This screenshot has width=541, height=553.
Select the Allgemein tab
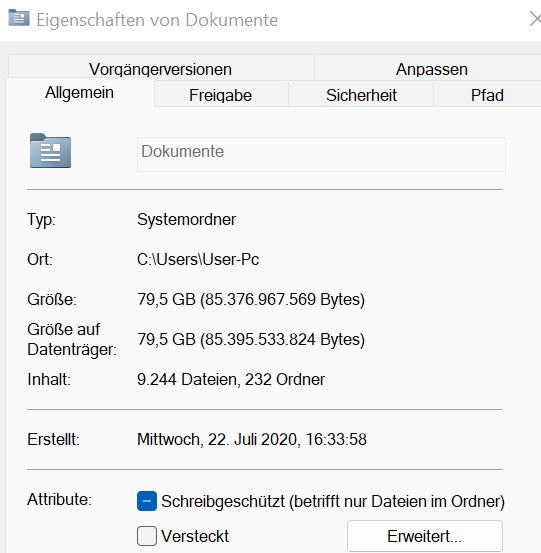tap(79, 93)
